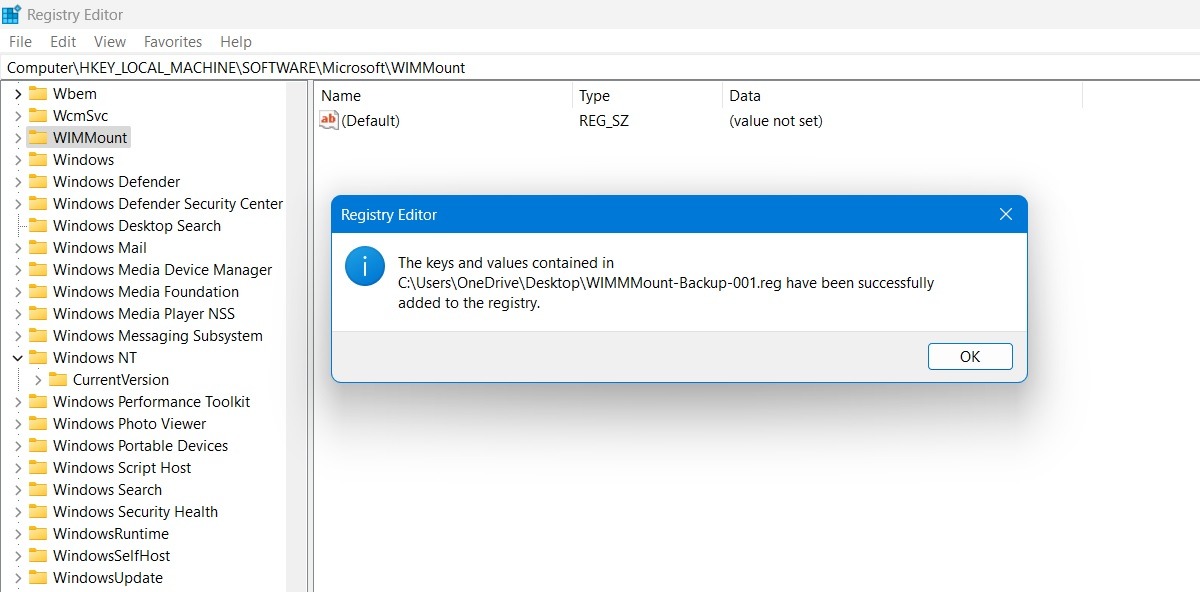Collapse the Windows NT tree node
This screenshot has height=592, width=1200.
[x=18, y=357]
